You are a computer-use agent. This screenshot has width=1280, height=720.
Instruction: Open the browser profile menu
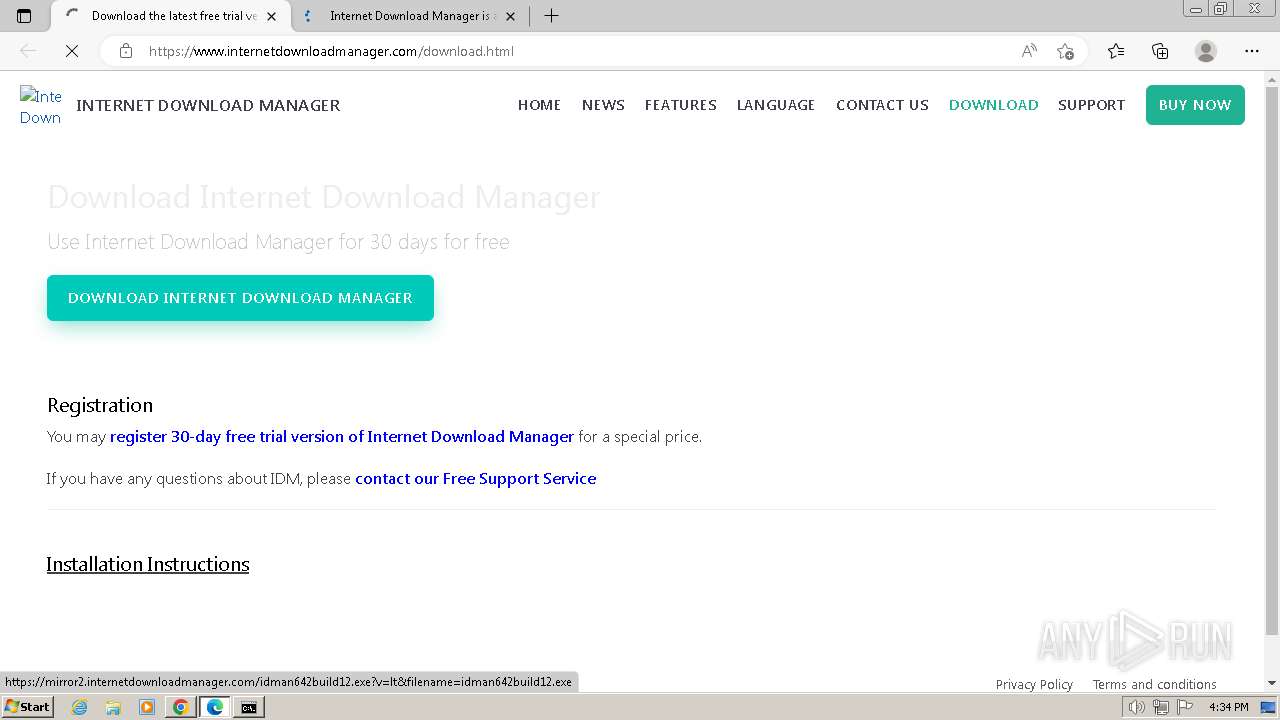tap(1206, 51)
